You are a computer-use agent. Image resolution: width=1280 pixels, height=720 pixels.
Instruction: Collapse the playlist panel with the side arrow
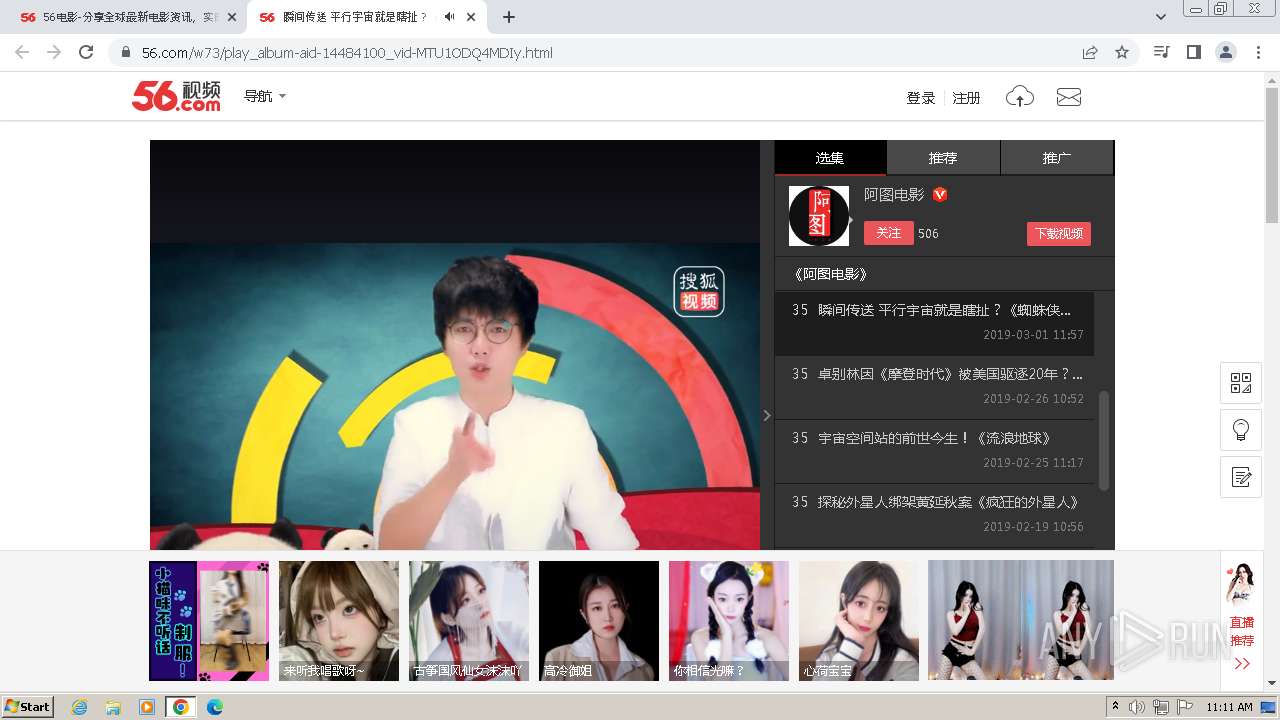(767, 415)
